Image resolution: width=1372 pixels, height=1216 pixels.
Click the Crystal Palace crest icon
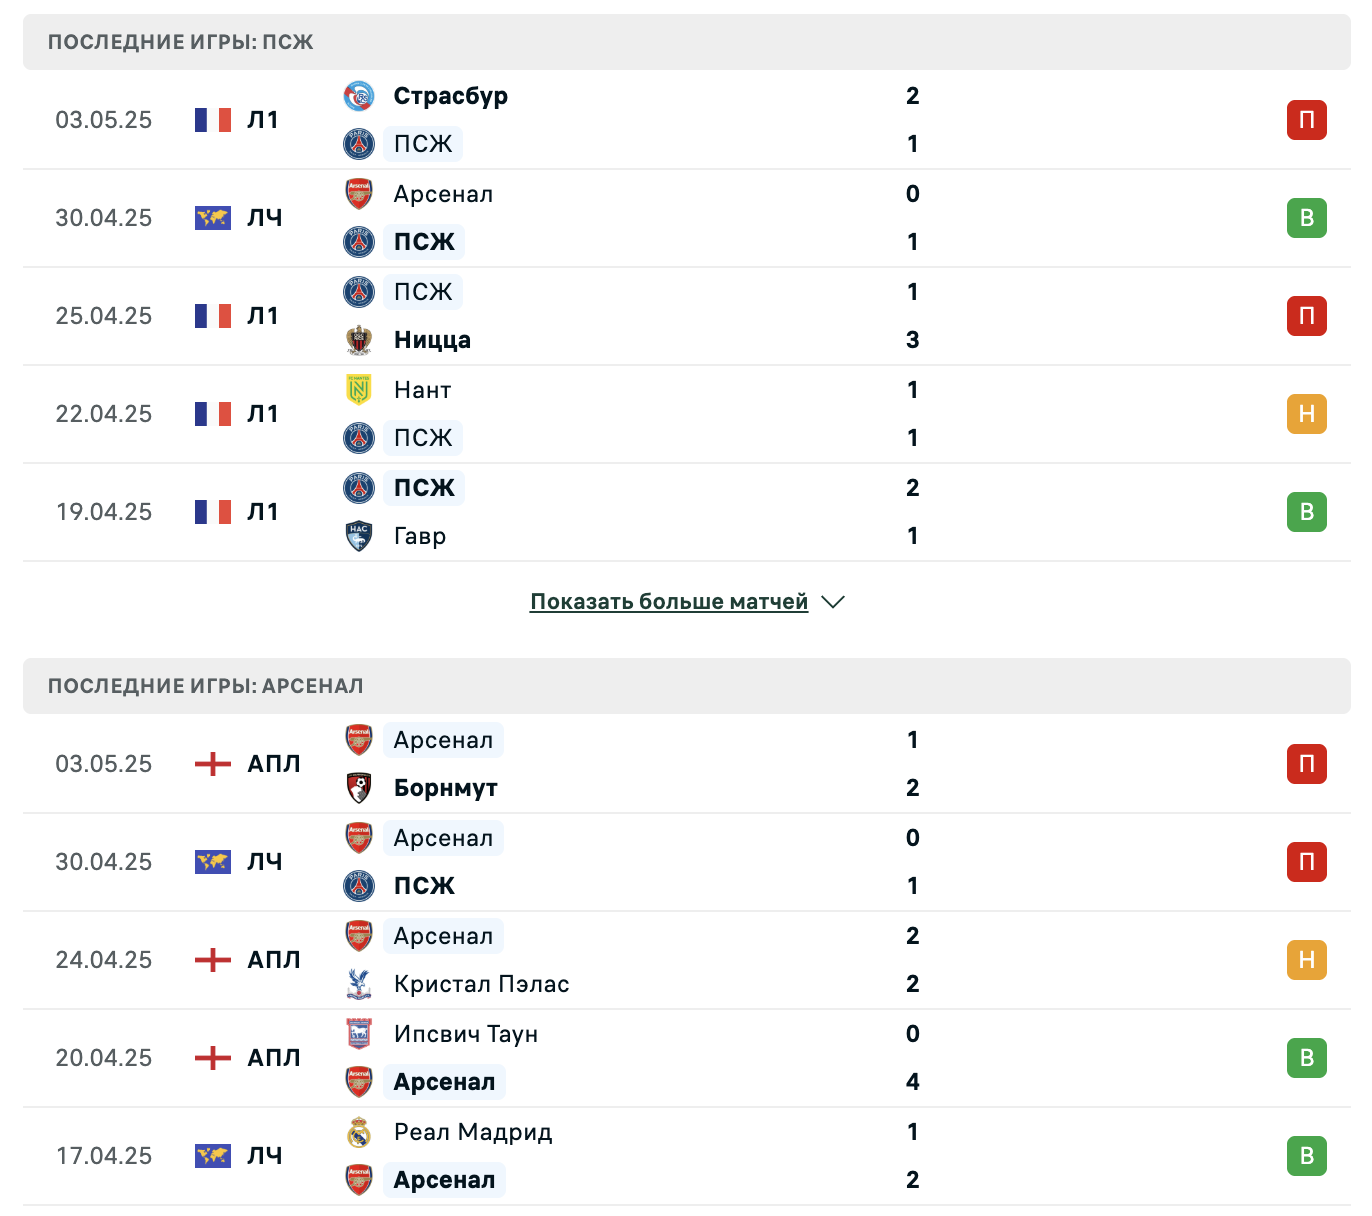(359, 984)
